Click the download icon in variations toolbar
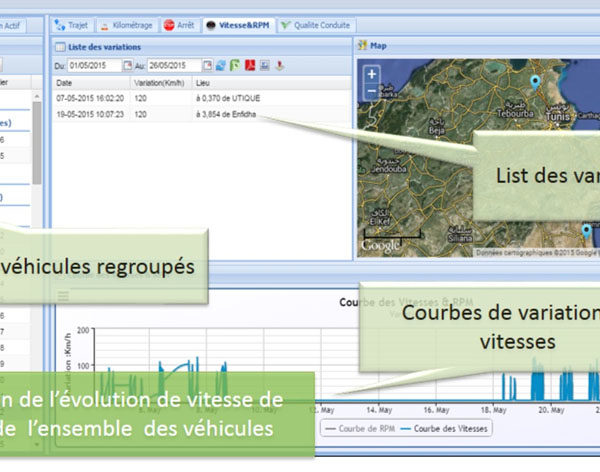This screenshot has width=600, height=472. [x=280, y=66]
